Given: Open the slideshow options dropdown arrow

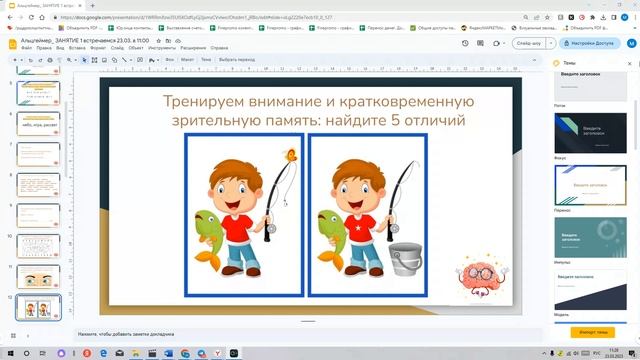Looking at the screenshot, I should [x=551, y=43].
